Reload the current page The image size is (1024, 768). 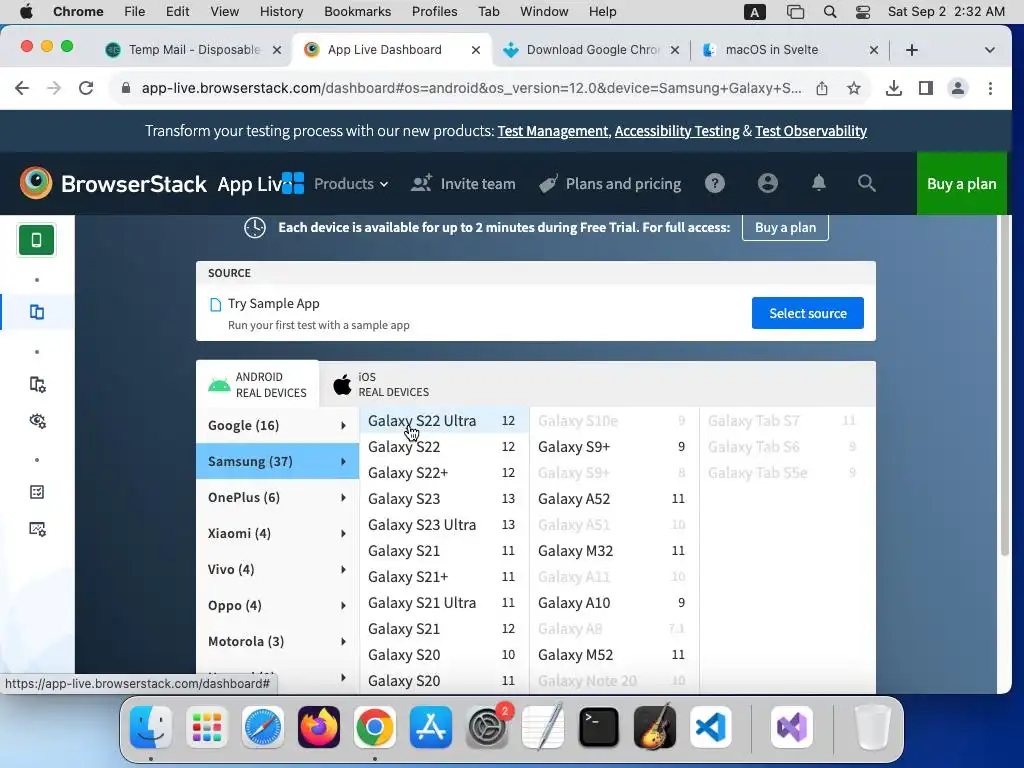(x=86, y=88)
